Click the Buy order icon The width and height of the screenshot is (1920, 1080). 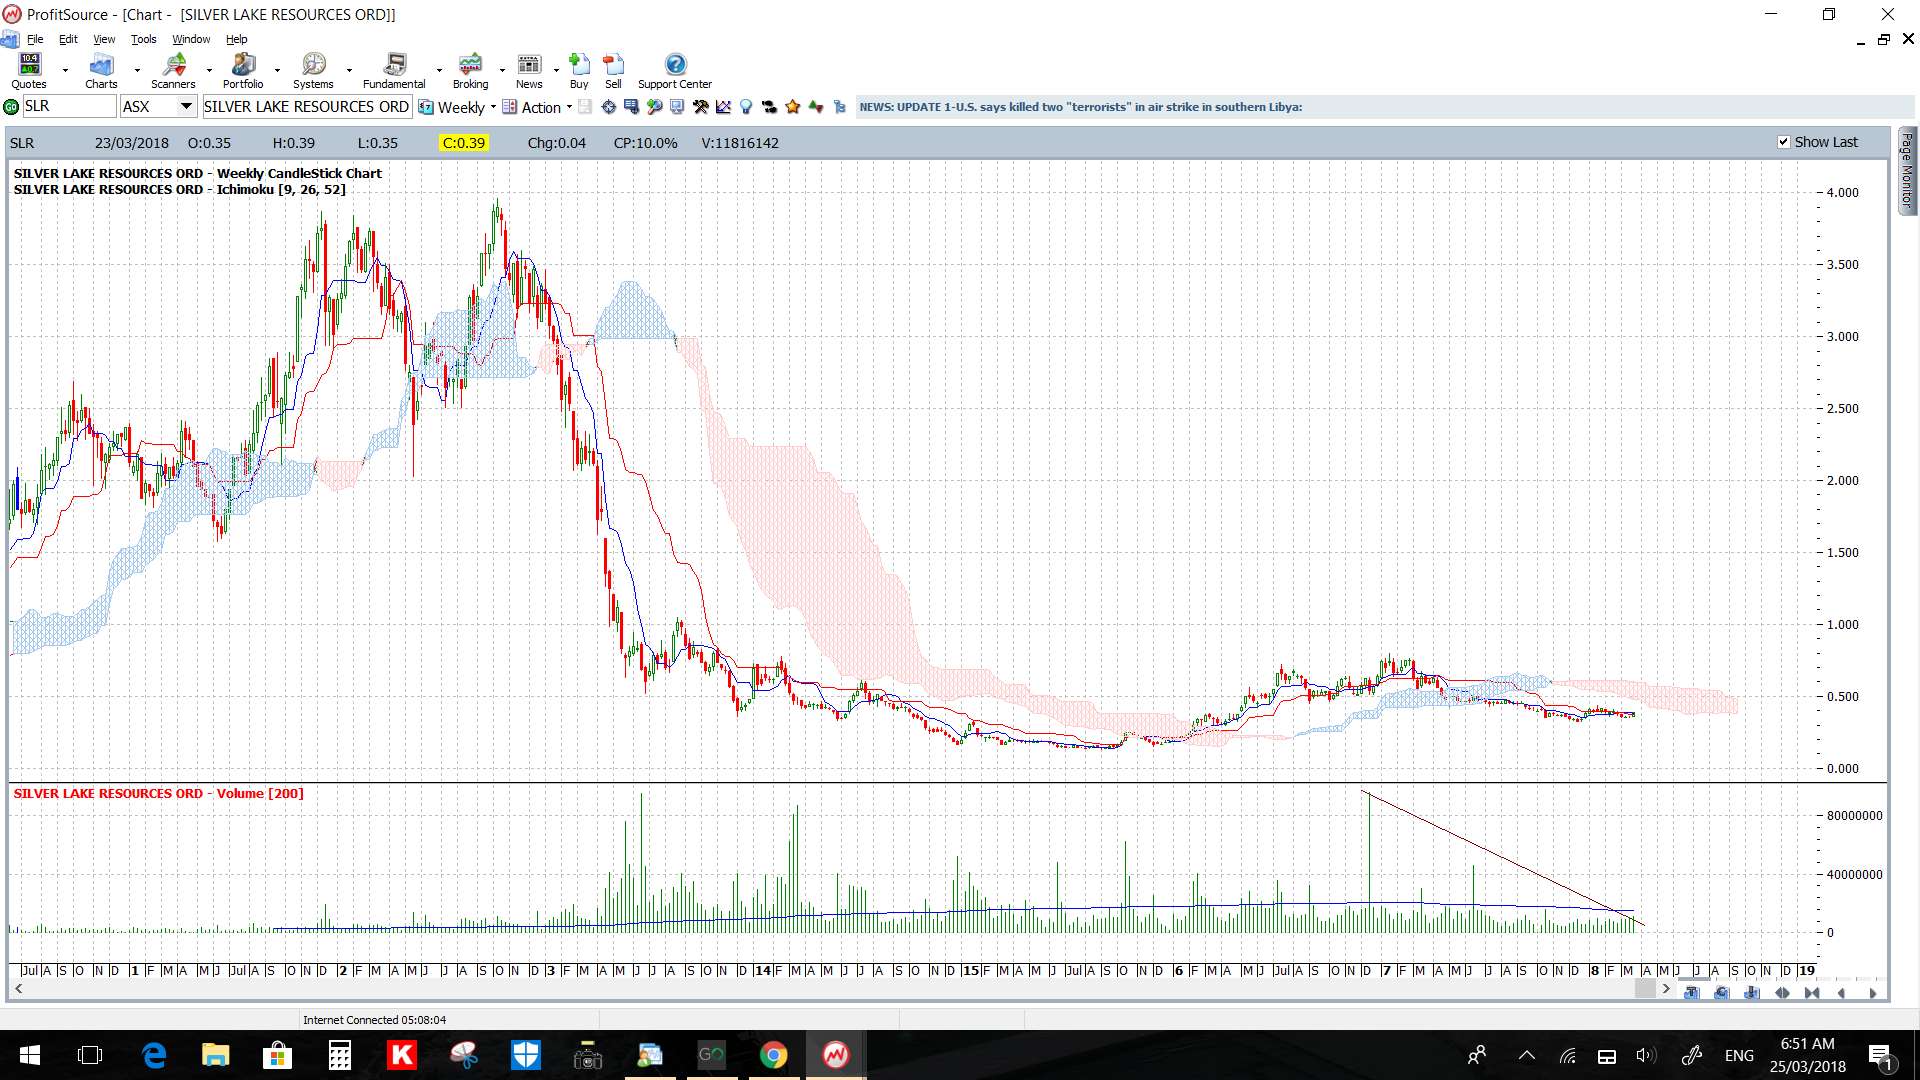coord(579,71)
